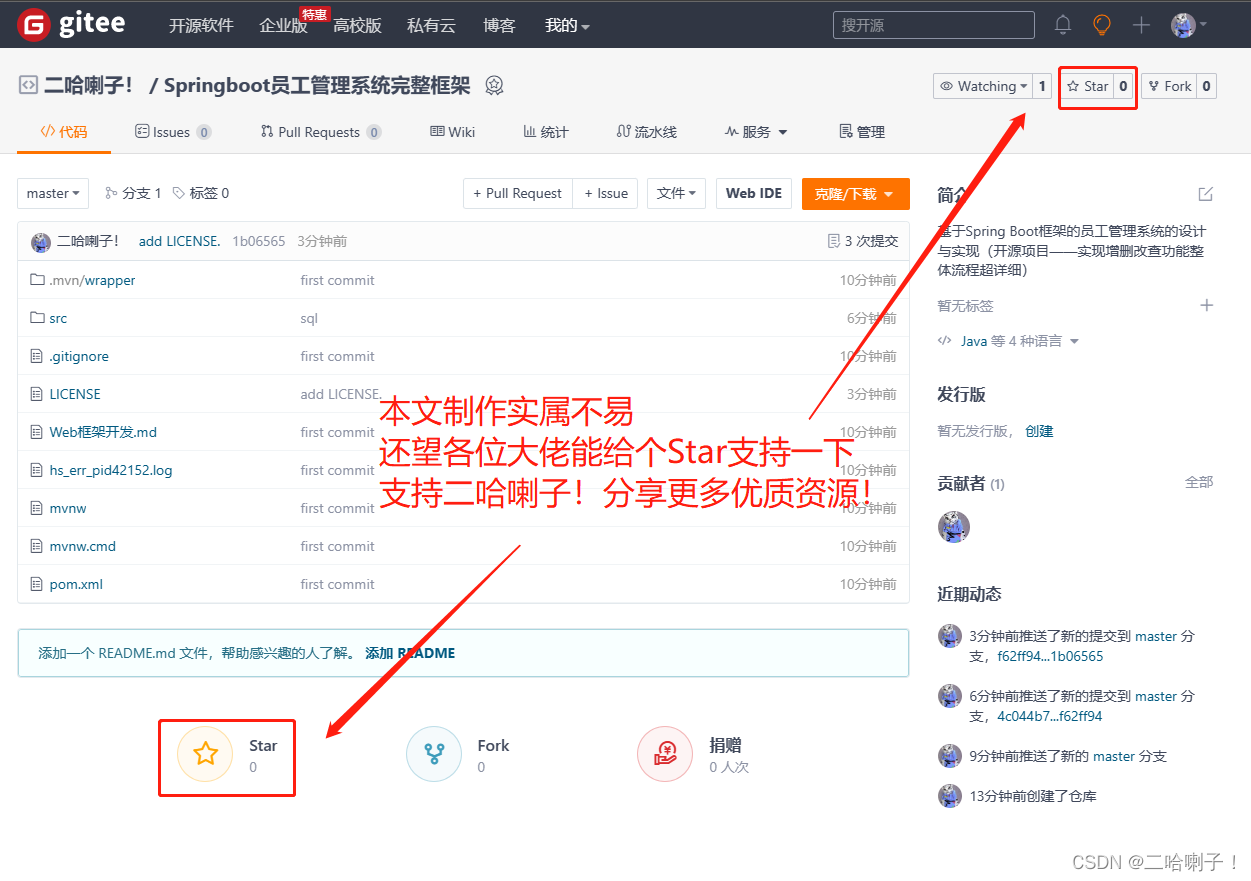Viewport: 1251px width, 881px height.
Task: Expand the 我的 menu in header
Action: (x=567, y=25)
